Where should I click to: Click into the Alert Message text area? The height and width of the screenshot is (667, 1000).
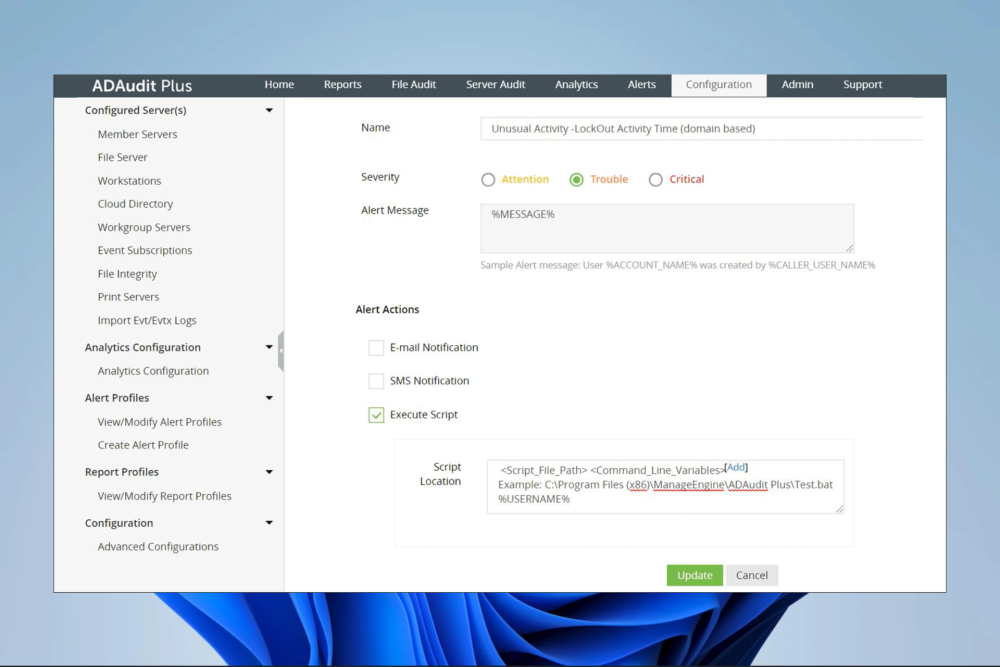pyautogui.click(x=667, y=228)
